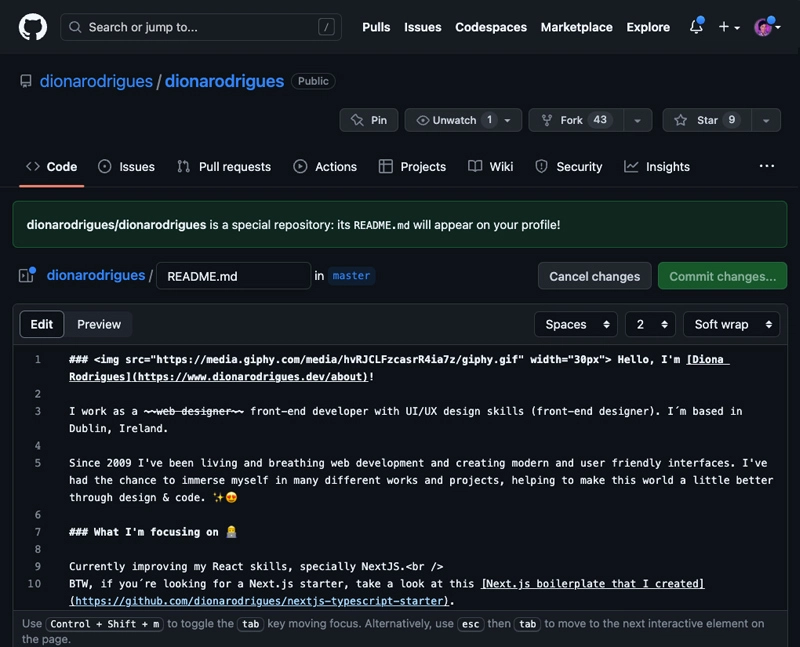Switch editor to Edit mode

[42, 324]
